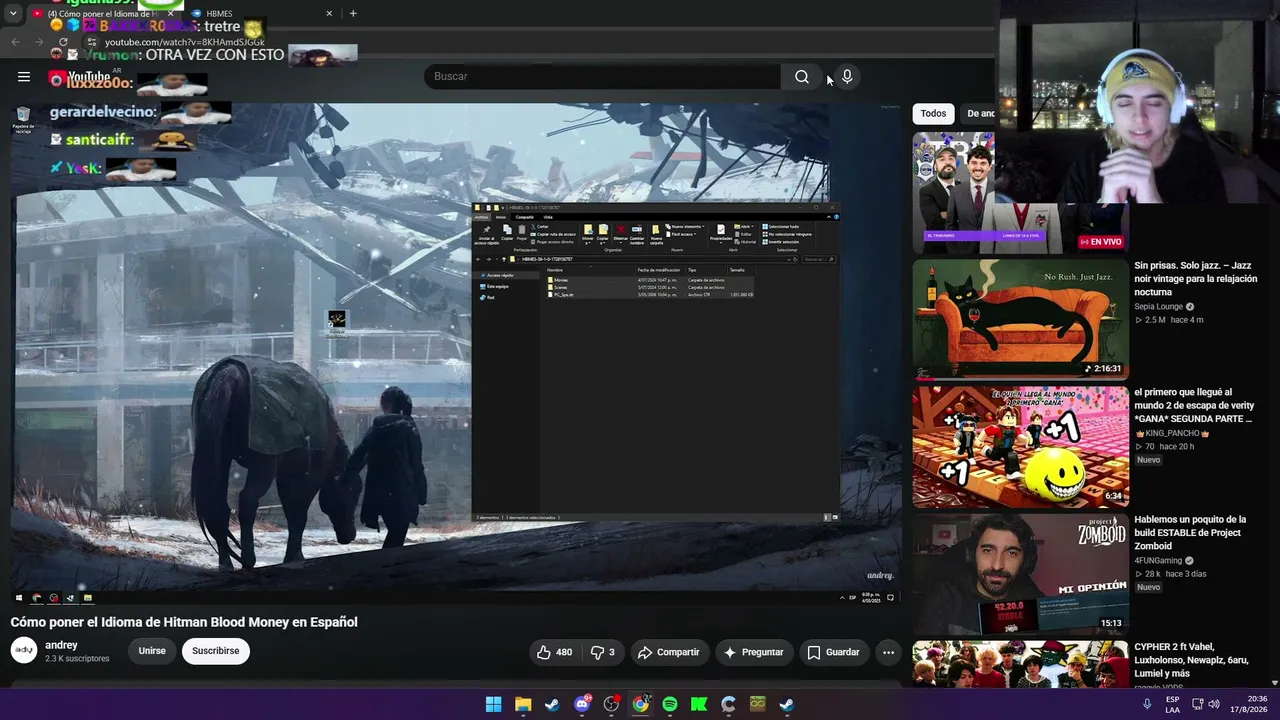Focus the Buscar search field
Image resolution: width=1280 pixels, height=720 pixels.
(x=602, y=76)
